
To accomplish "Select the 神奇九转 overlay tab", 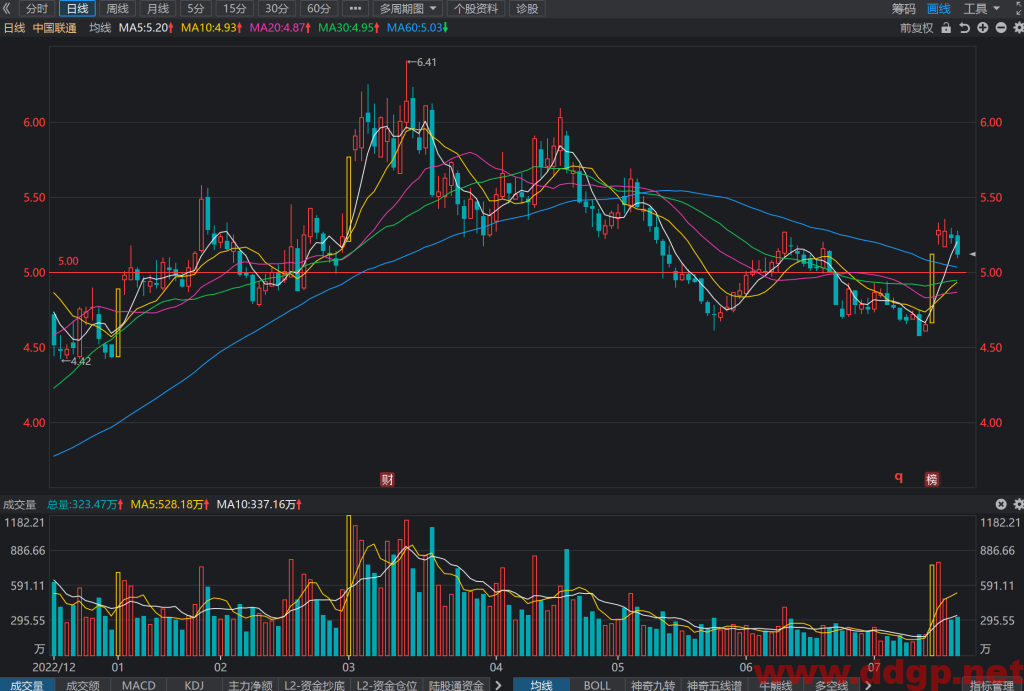I will 653,685.
